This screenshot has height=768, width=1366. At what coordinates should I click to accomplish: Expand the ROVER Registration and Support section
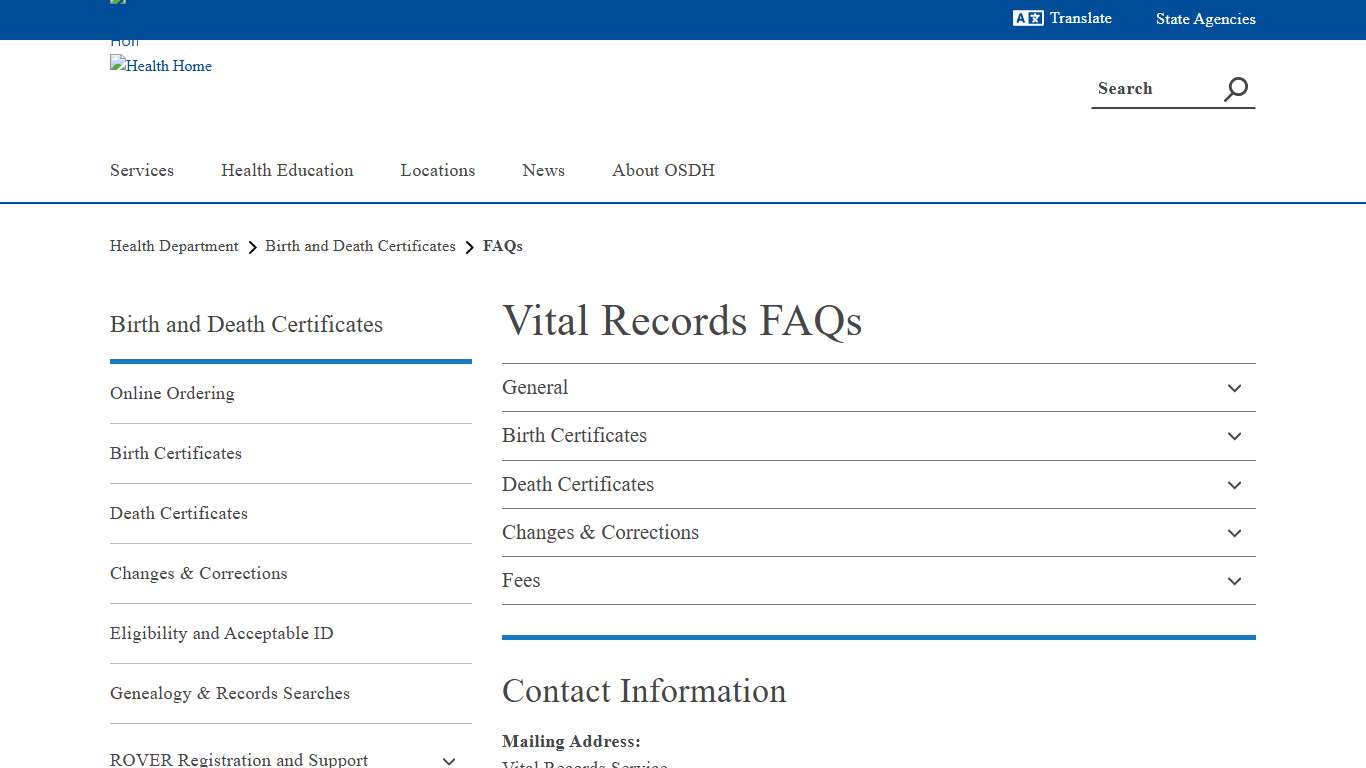click(449, 760)
